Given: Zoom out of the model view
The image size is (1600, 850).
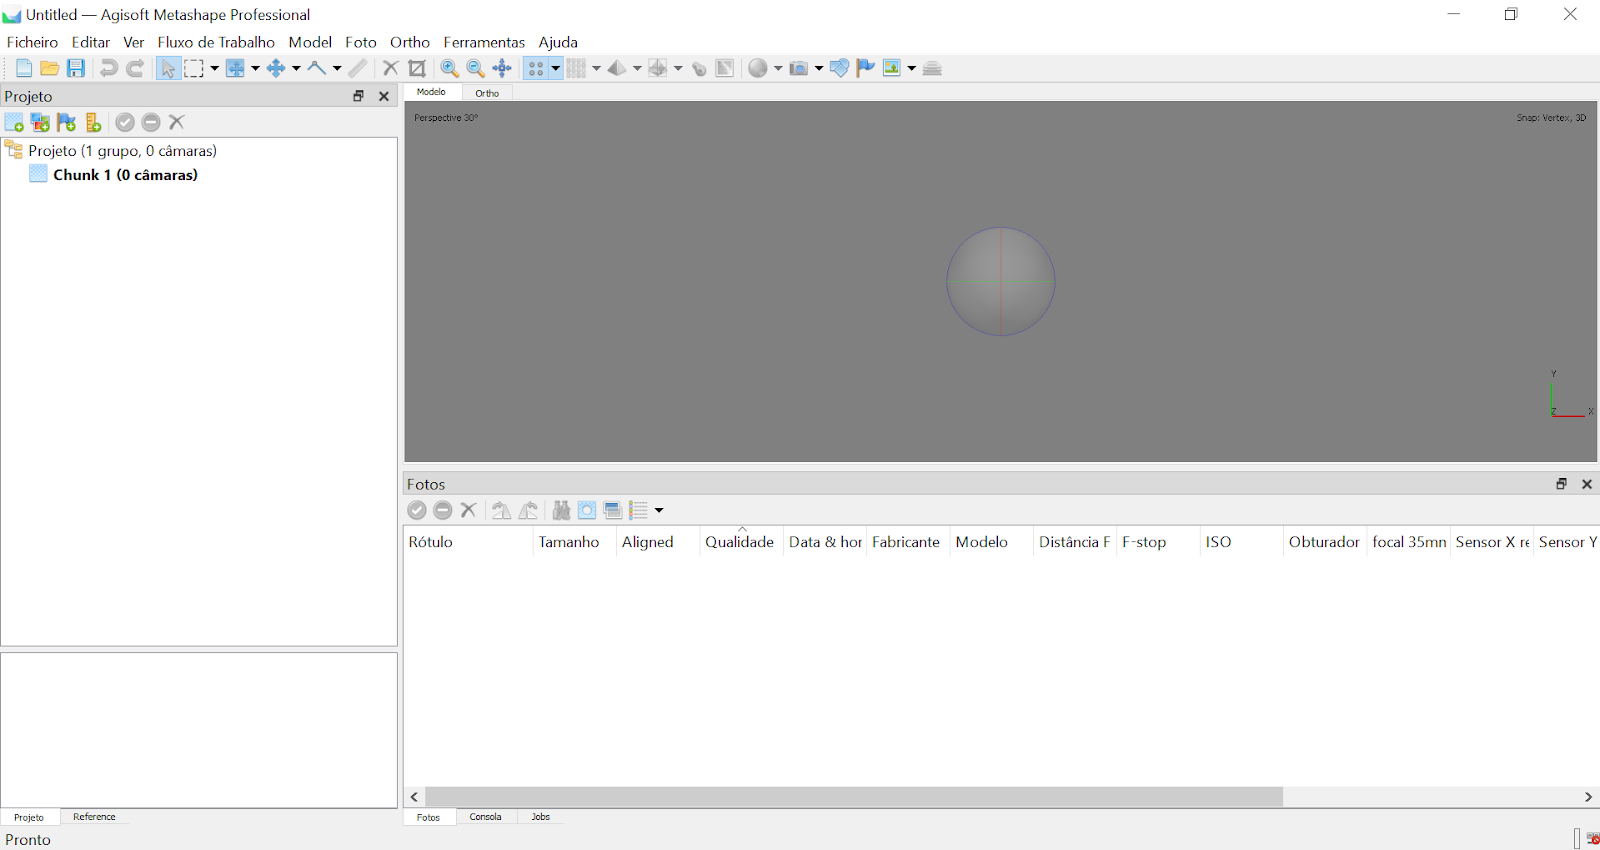Looking at the screenshot, I should pos(476,68).
